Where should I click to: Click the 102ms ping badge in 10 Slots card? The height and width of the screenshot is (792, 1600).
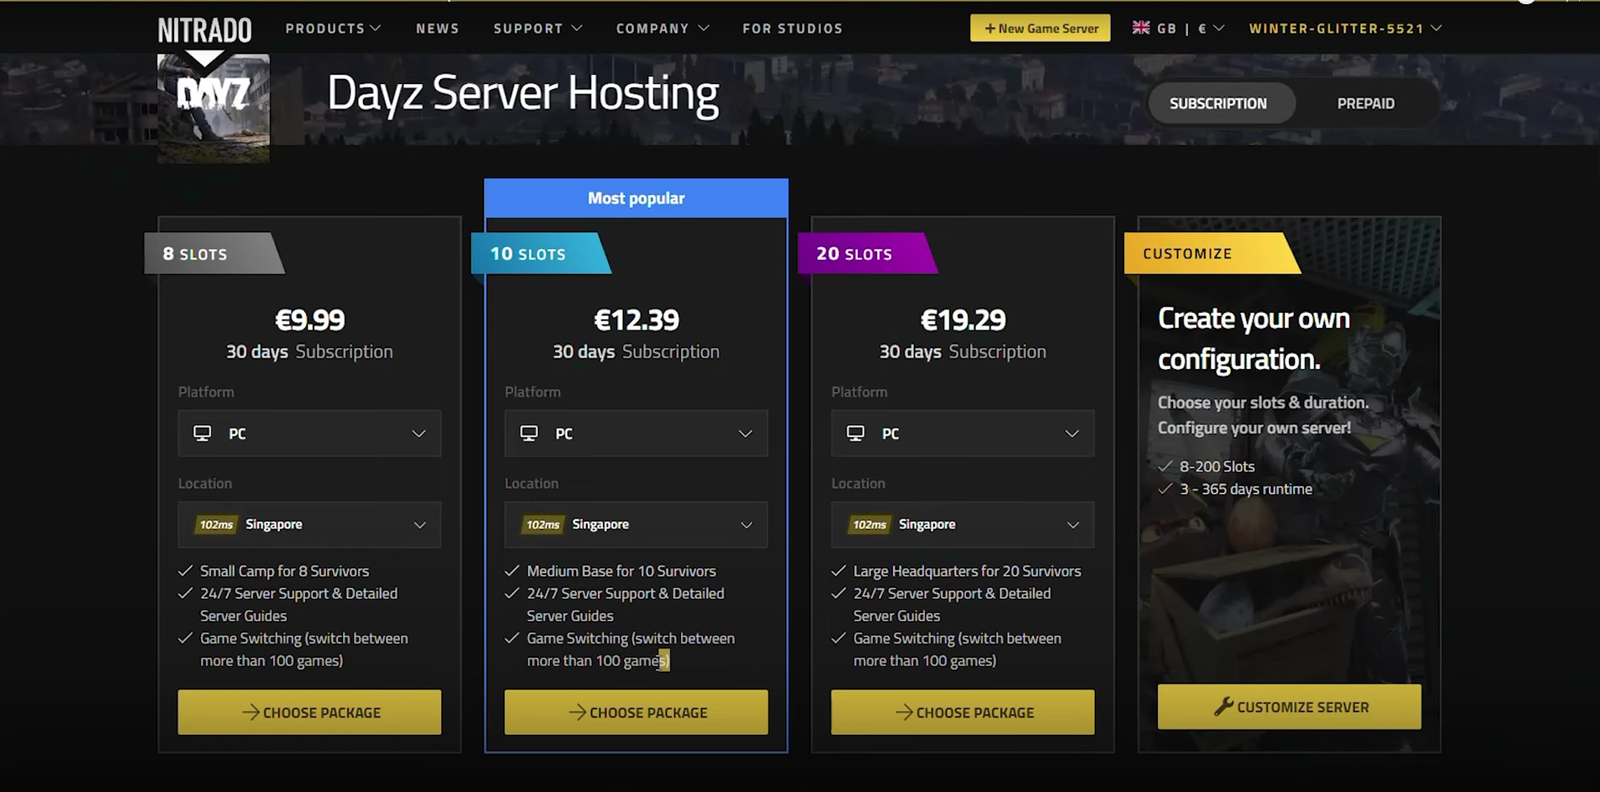click(x=543, y=524)
